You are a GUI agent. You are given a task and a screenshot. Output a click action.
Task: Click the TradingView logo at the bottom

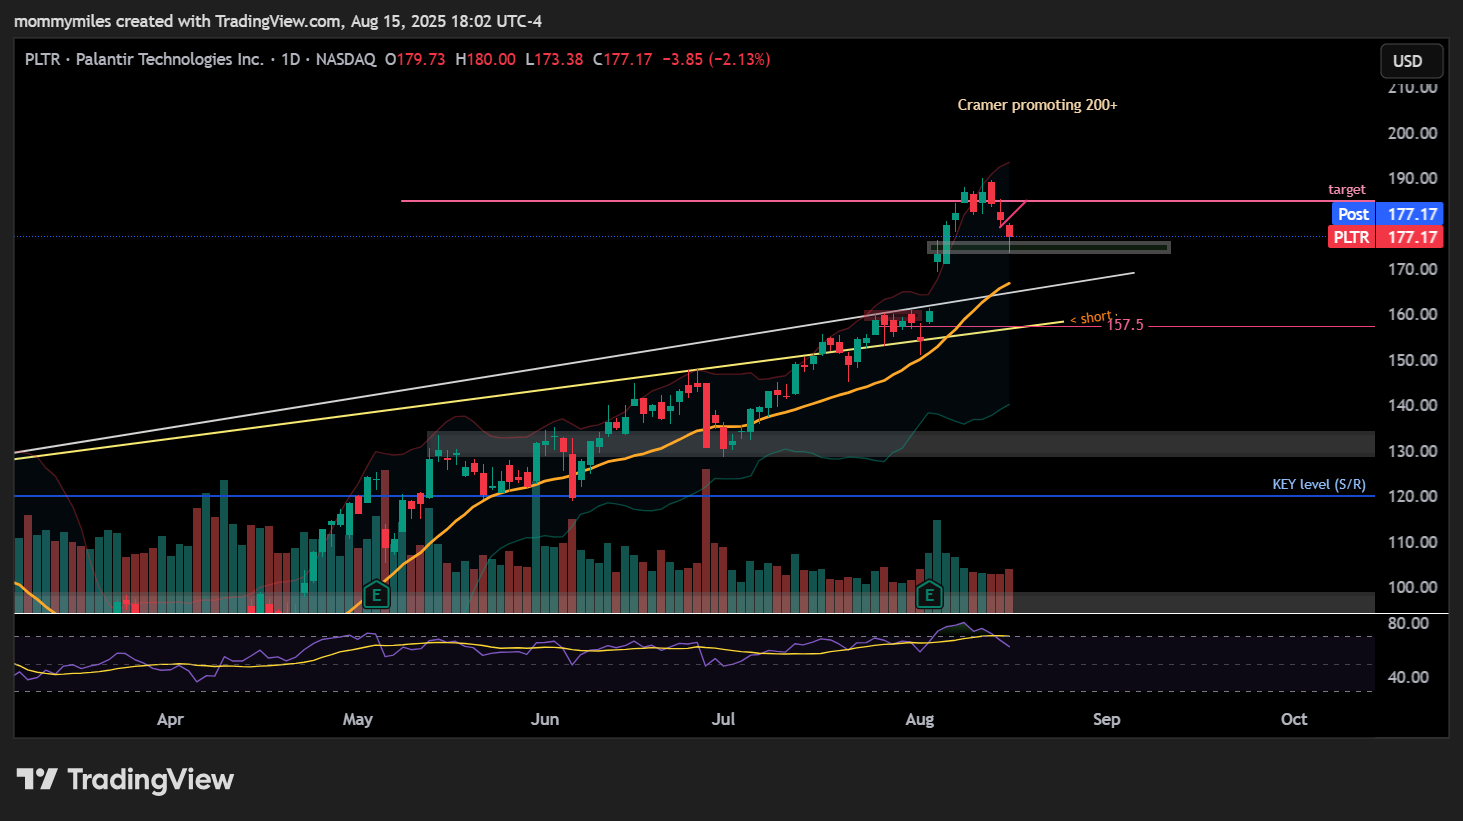[x=126, y=780]
